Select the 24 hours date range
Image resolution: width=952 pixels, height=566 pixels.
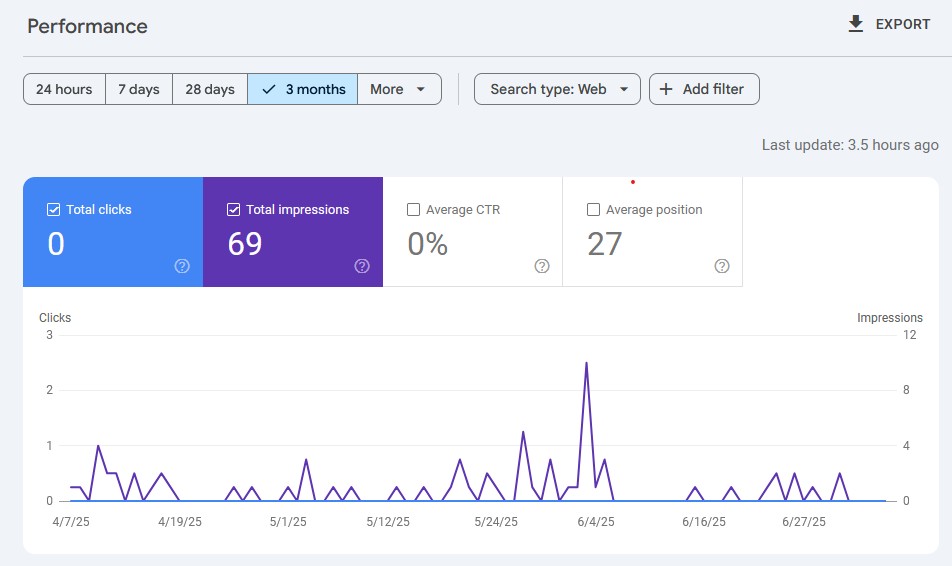(64, 89)
